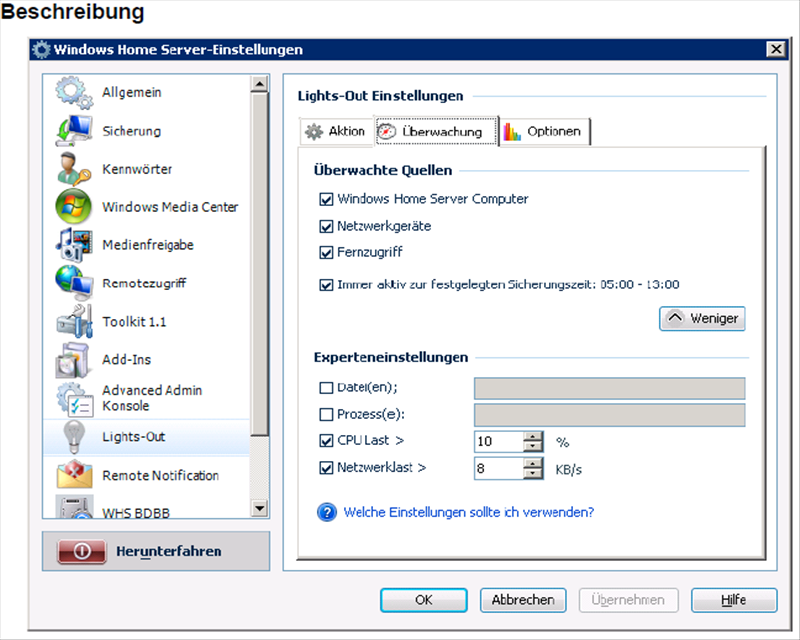Enable the Prozess(e) checkbox

coord(326,414)
